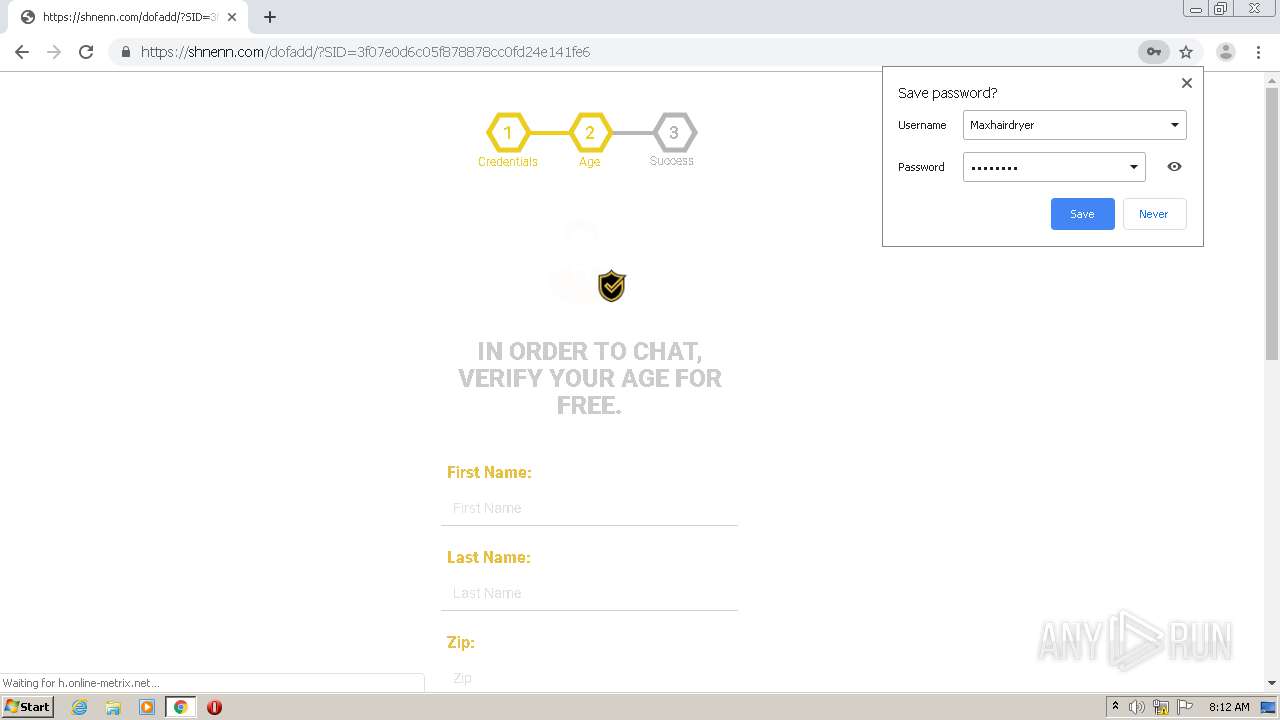This screenshot has width=1280, height=720.
Task: Open the Chrome profile avatar
Action: pos(1226,52)
